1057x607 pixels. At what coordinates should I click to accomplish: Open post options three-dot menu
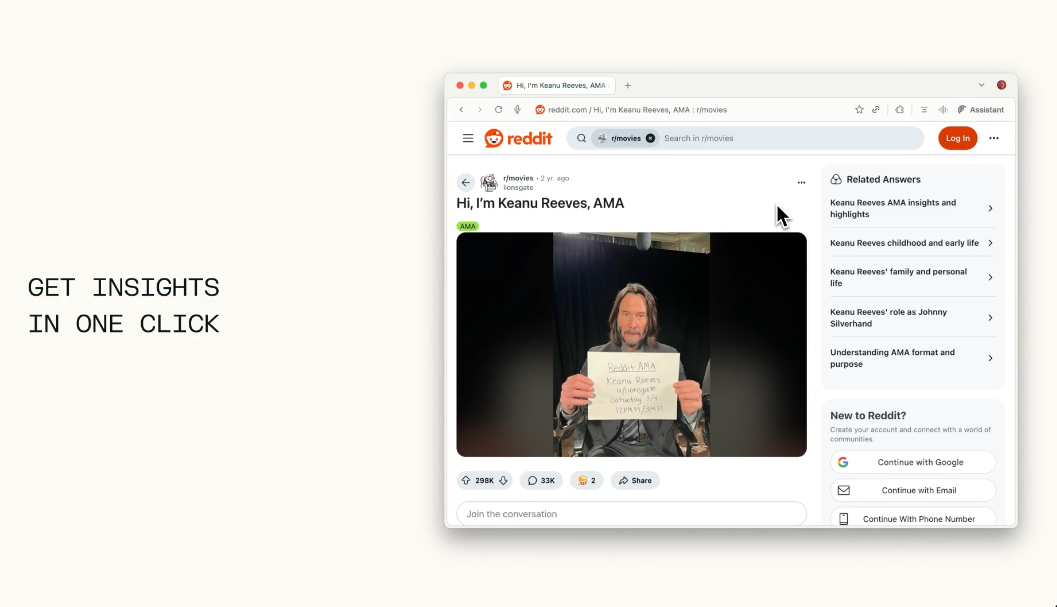[x=801, y=183]
